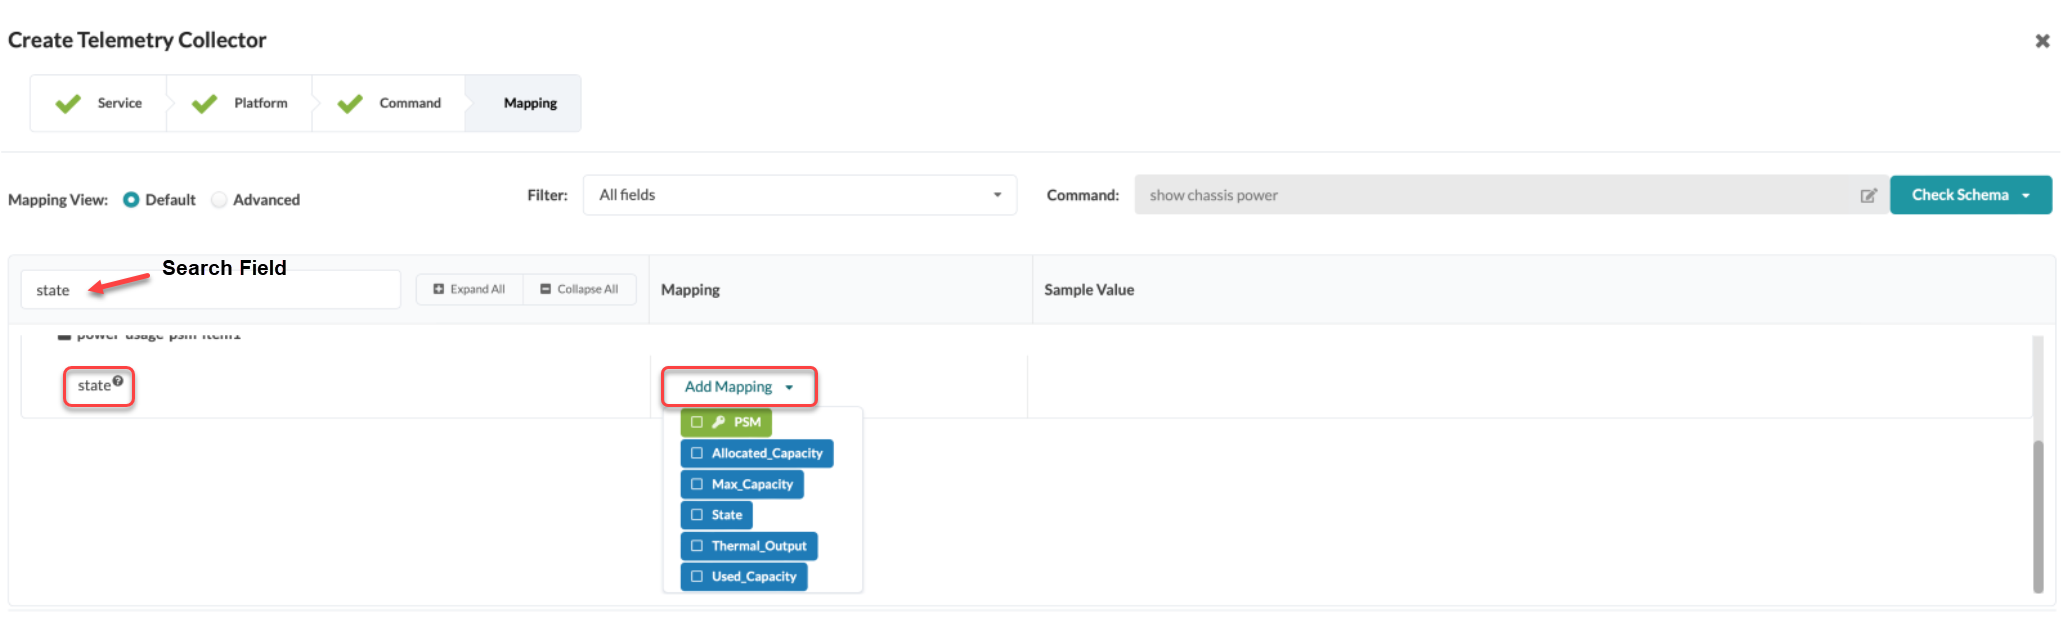2062x634 pixels.
Task: Enable the Thermal_Output checkbox
Action: (x=697, y=546)
